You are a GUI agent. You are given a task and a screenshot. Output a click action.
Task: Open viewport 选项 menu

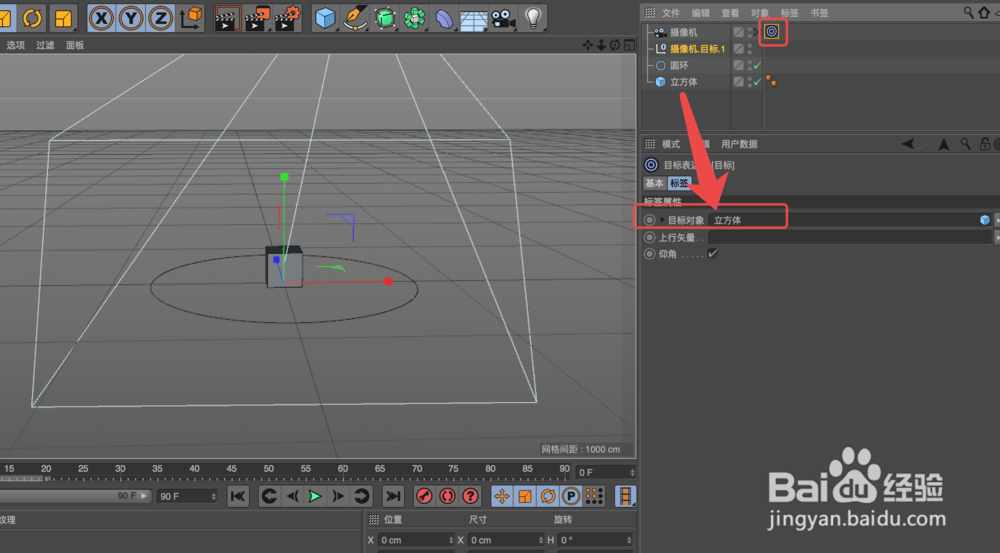(x=15, y=45)
